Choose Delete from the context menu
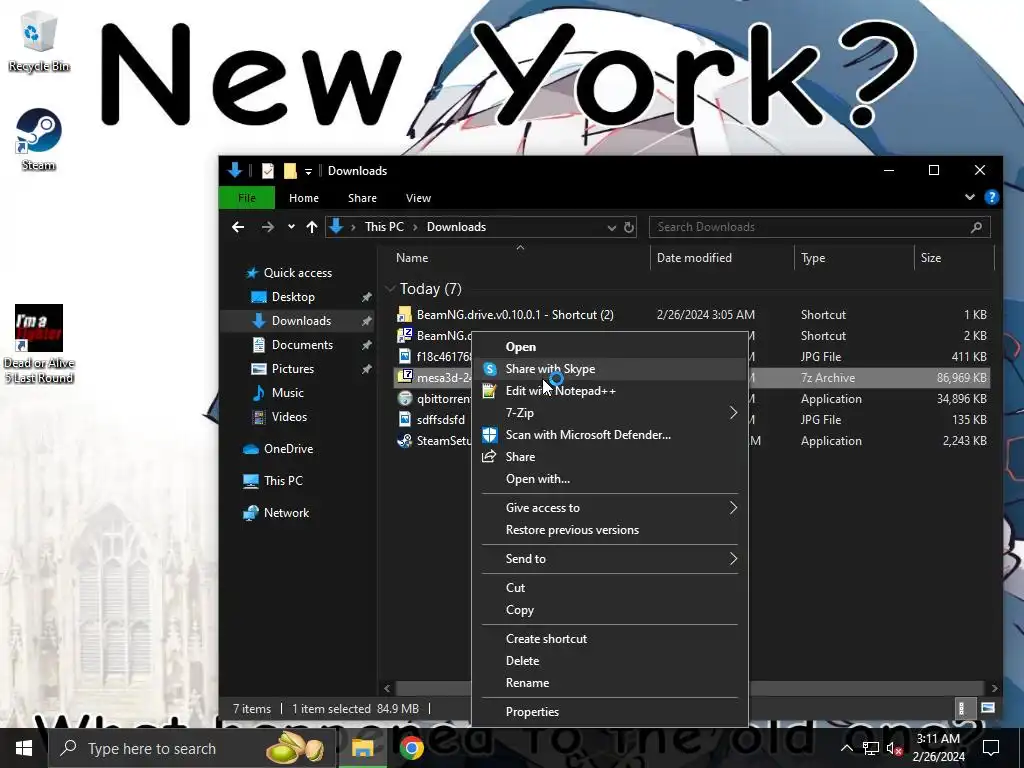Viewport: 1024px width, 768px height. [x=522, y=661]
